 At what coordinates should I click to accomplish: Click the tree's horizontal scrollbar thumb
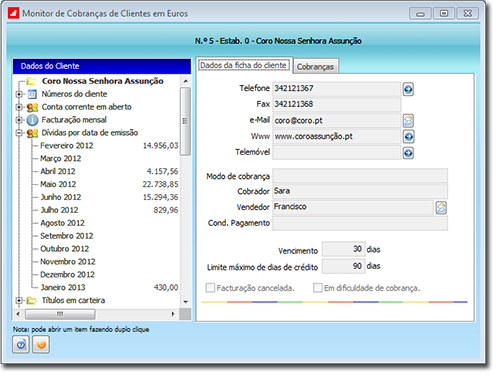60,314
